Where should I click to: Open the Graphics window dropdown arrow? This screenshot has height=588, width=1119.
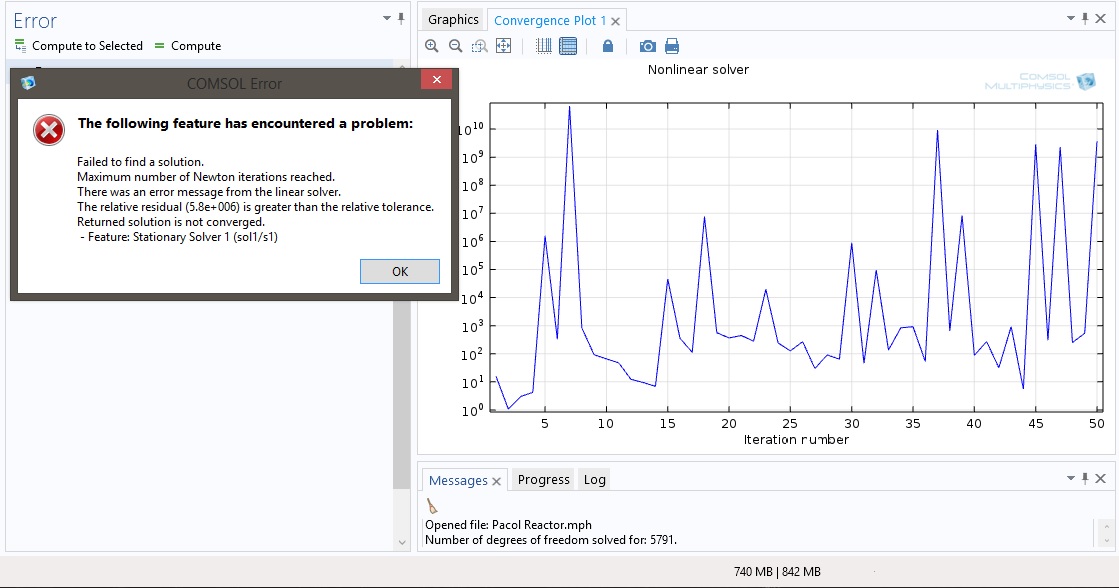[1071, 18]
